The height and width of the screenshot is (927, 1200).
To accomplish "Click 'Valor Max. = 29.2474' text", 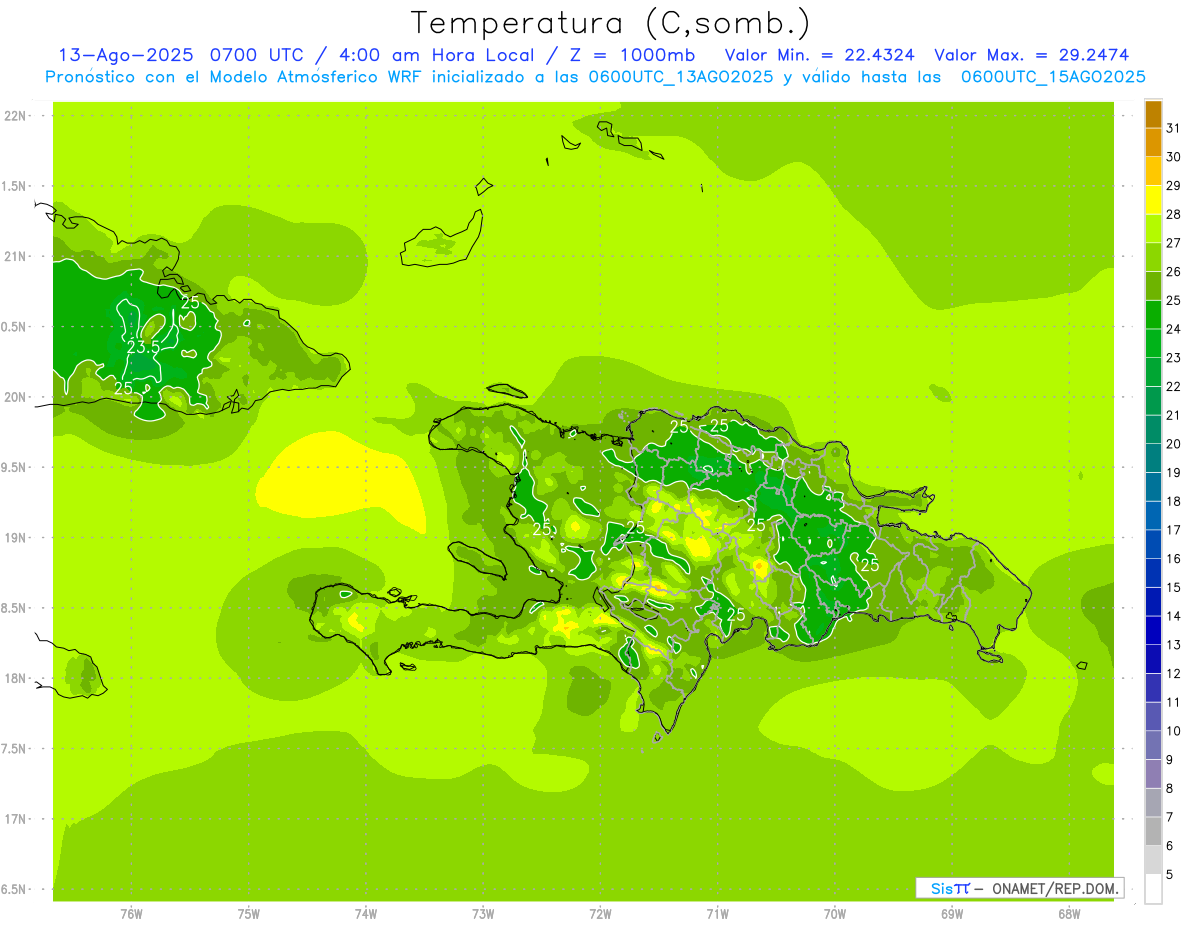I will point(1032,55).
